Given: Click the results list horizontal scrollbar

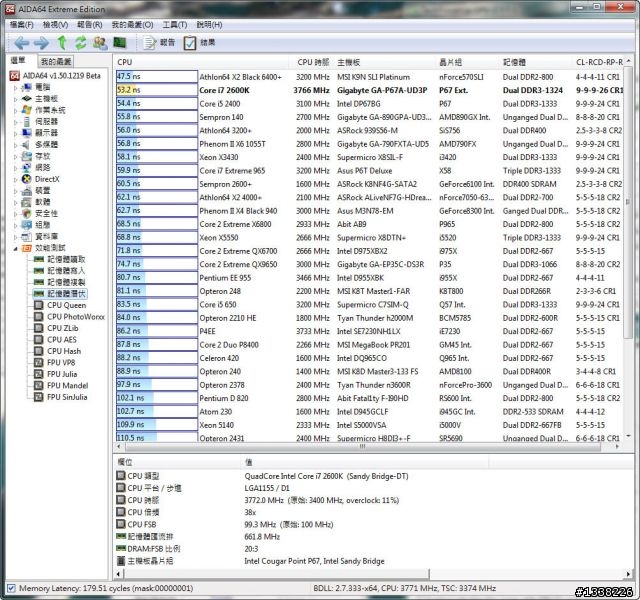Looking at the screenshot, I should (x=363, y=447).
